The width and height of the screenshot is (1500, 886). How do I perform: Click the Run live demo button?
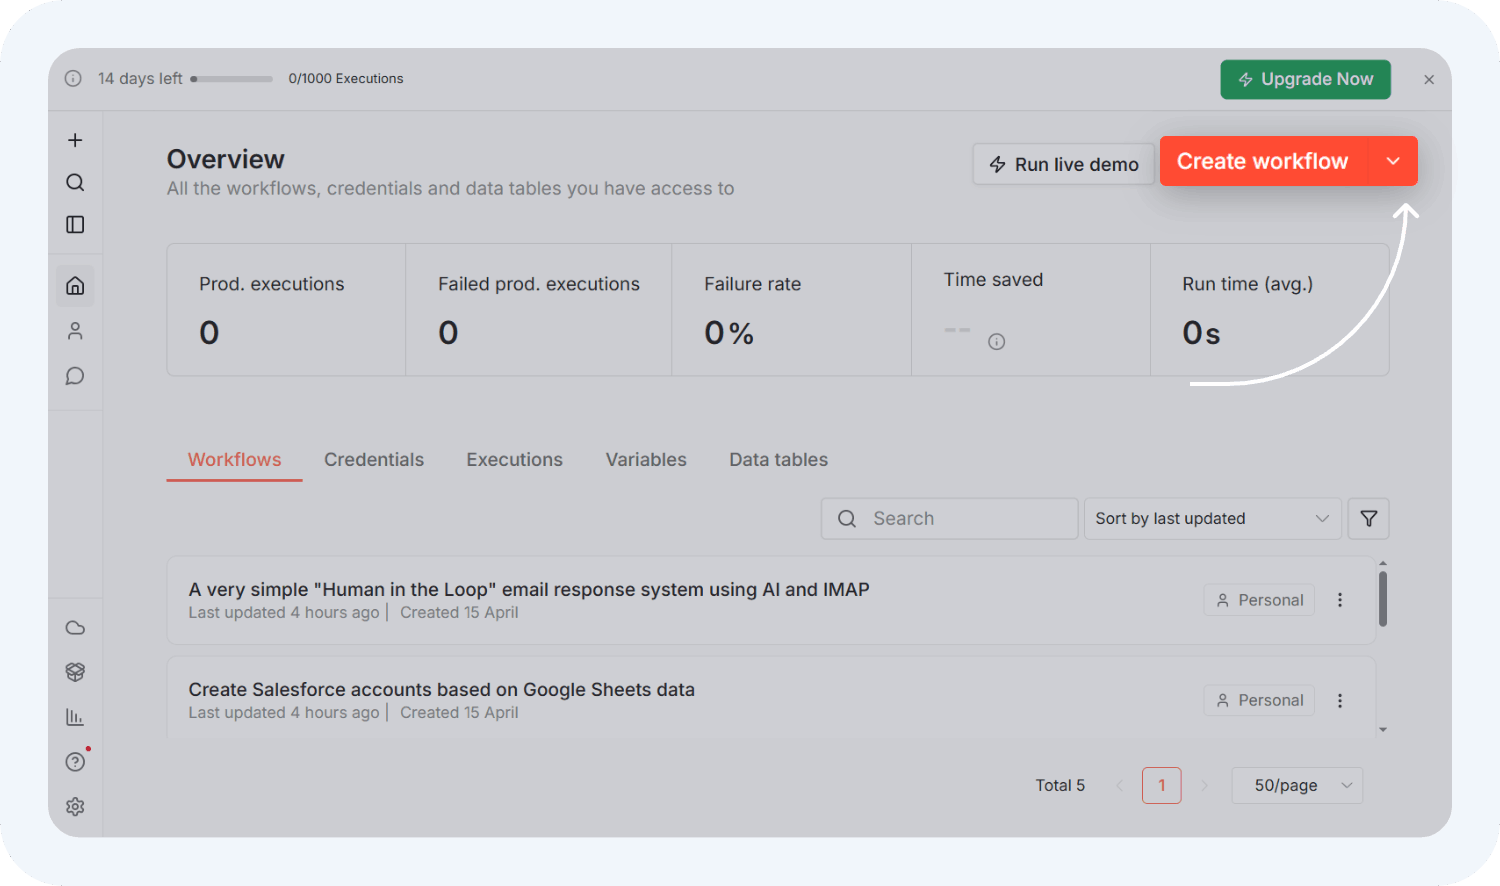[1064, 164]
